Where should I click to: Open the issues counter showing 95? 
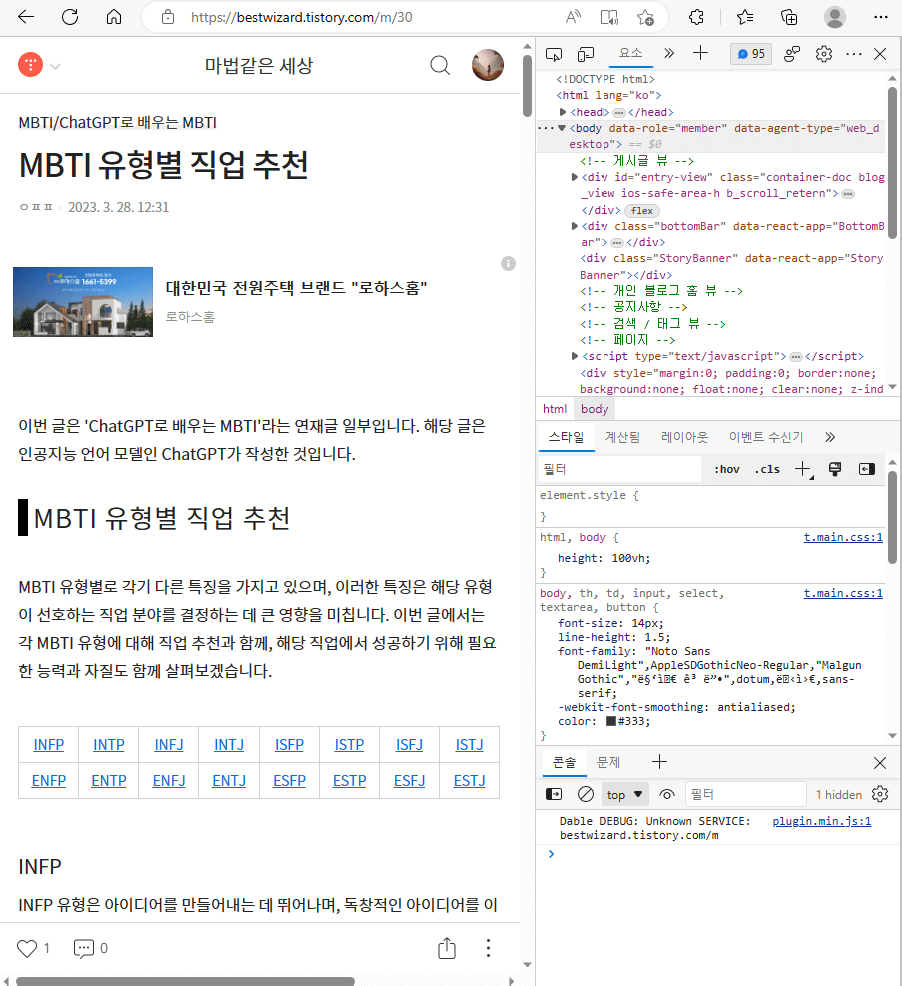pyautogui.click(x=750, y=54)
